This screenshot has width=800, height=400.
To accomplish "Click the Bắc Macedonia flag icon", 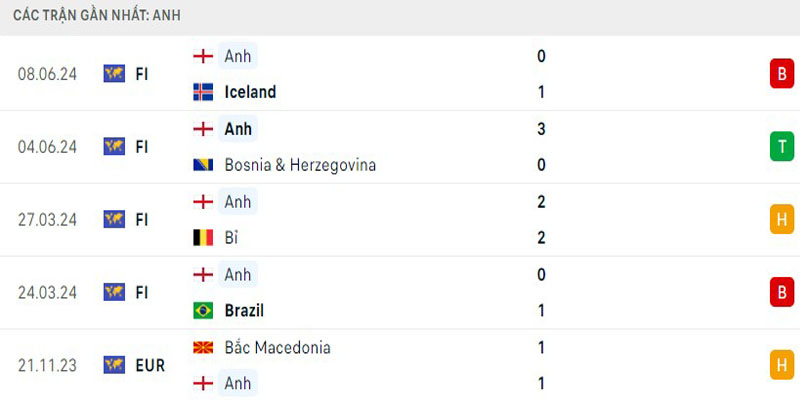I will pos(203,348).
